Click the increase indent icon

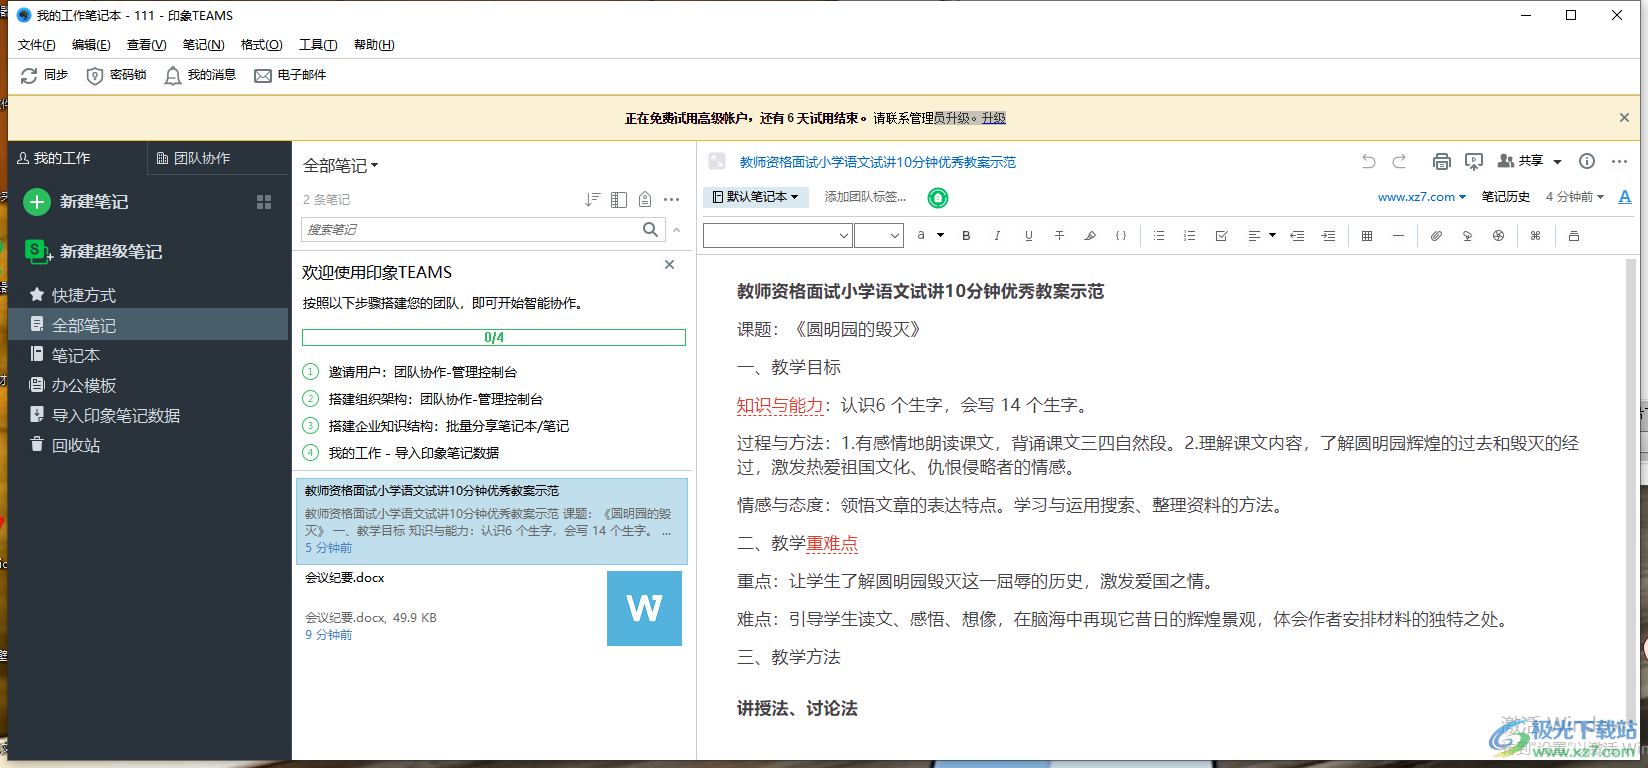[1328, 236]
